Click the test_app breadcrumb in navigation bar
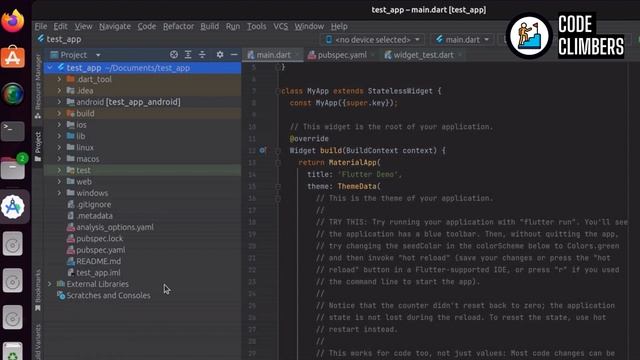 tap(60, 39)
